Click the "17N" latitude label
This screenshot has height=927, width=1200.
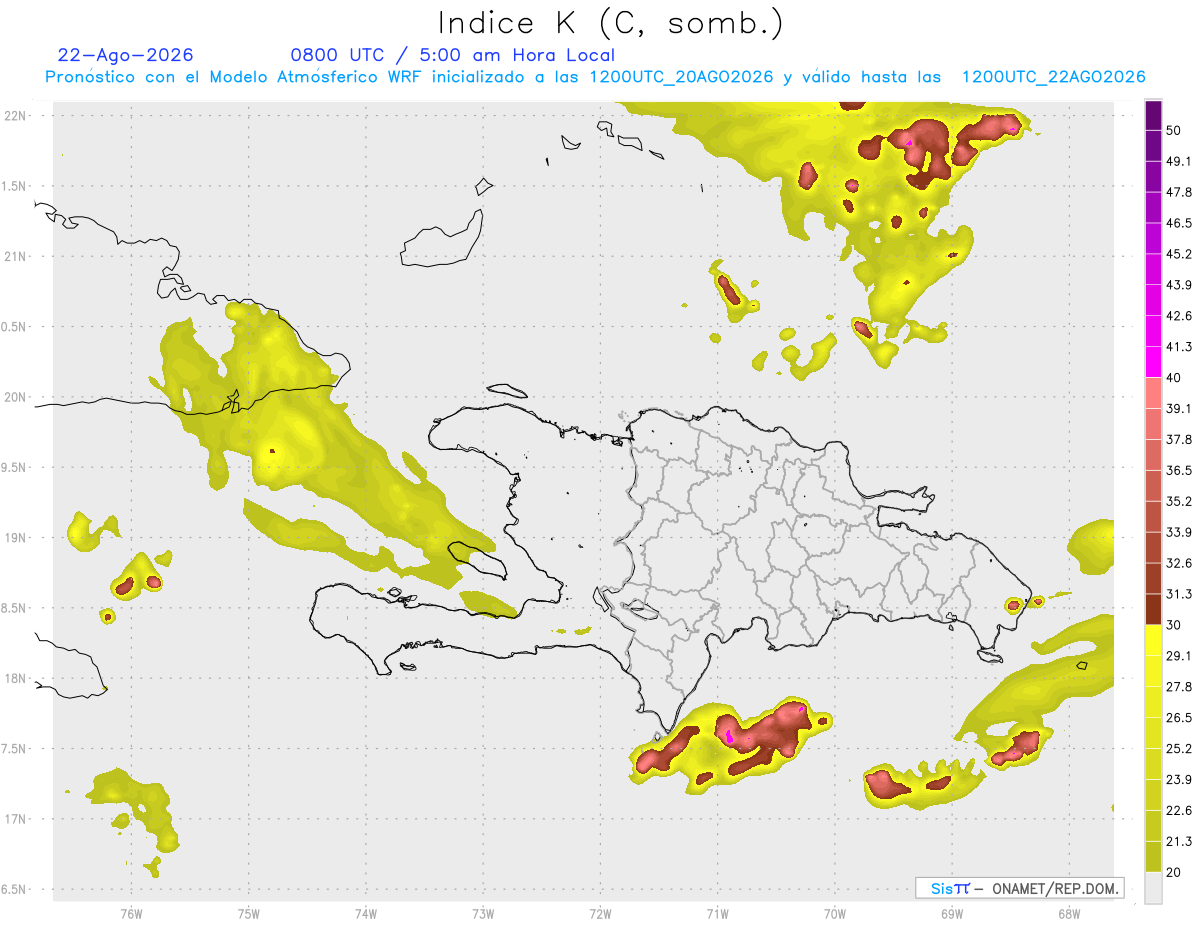tap(15, 819)
